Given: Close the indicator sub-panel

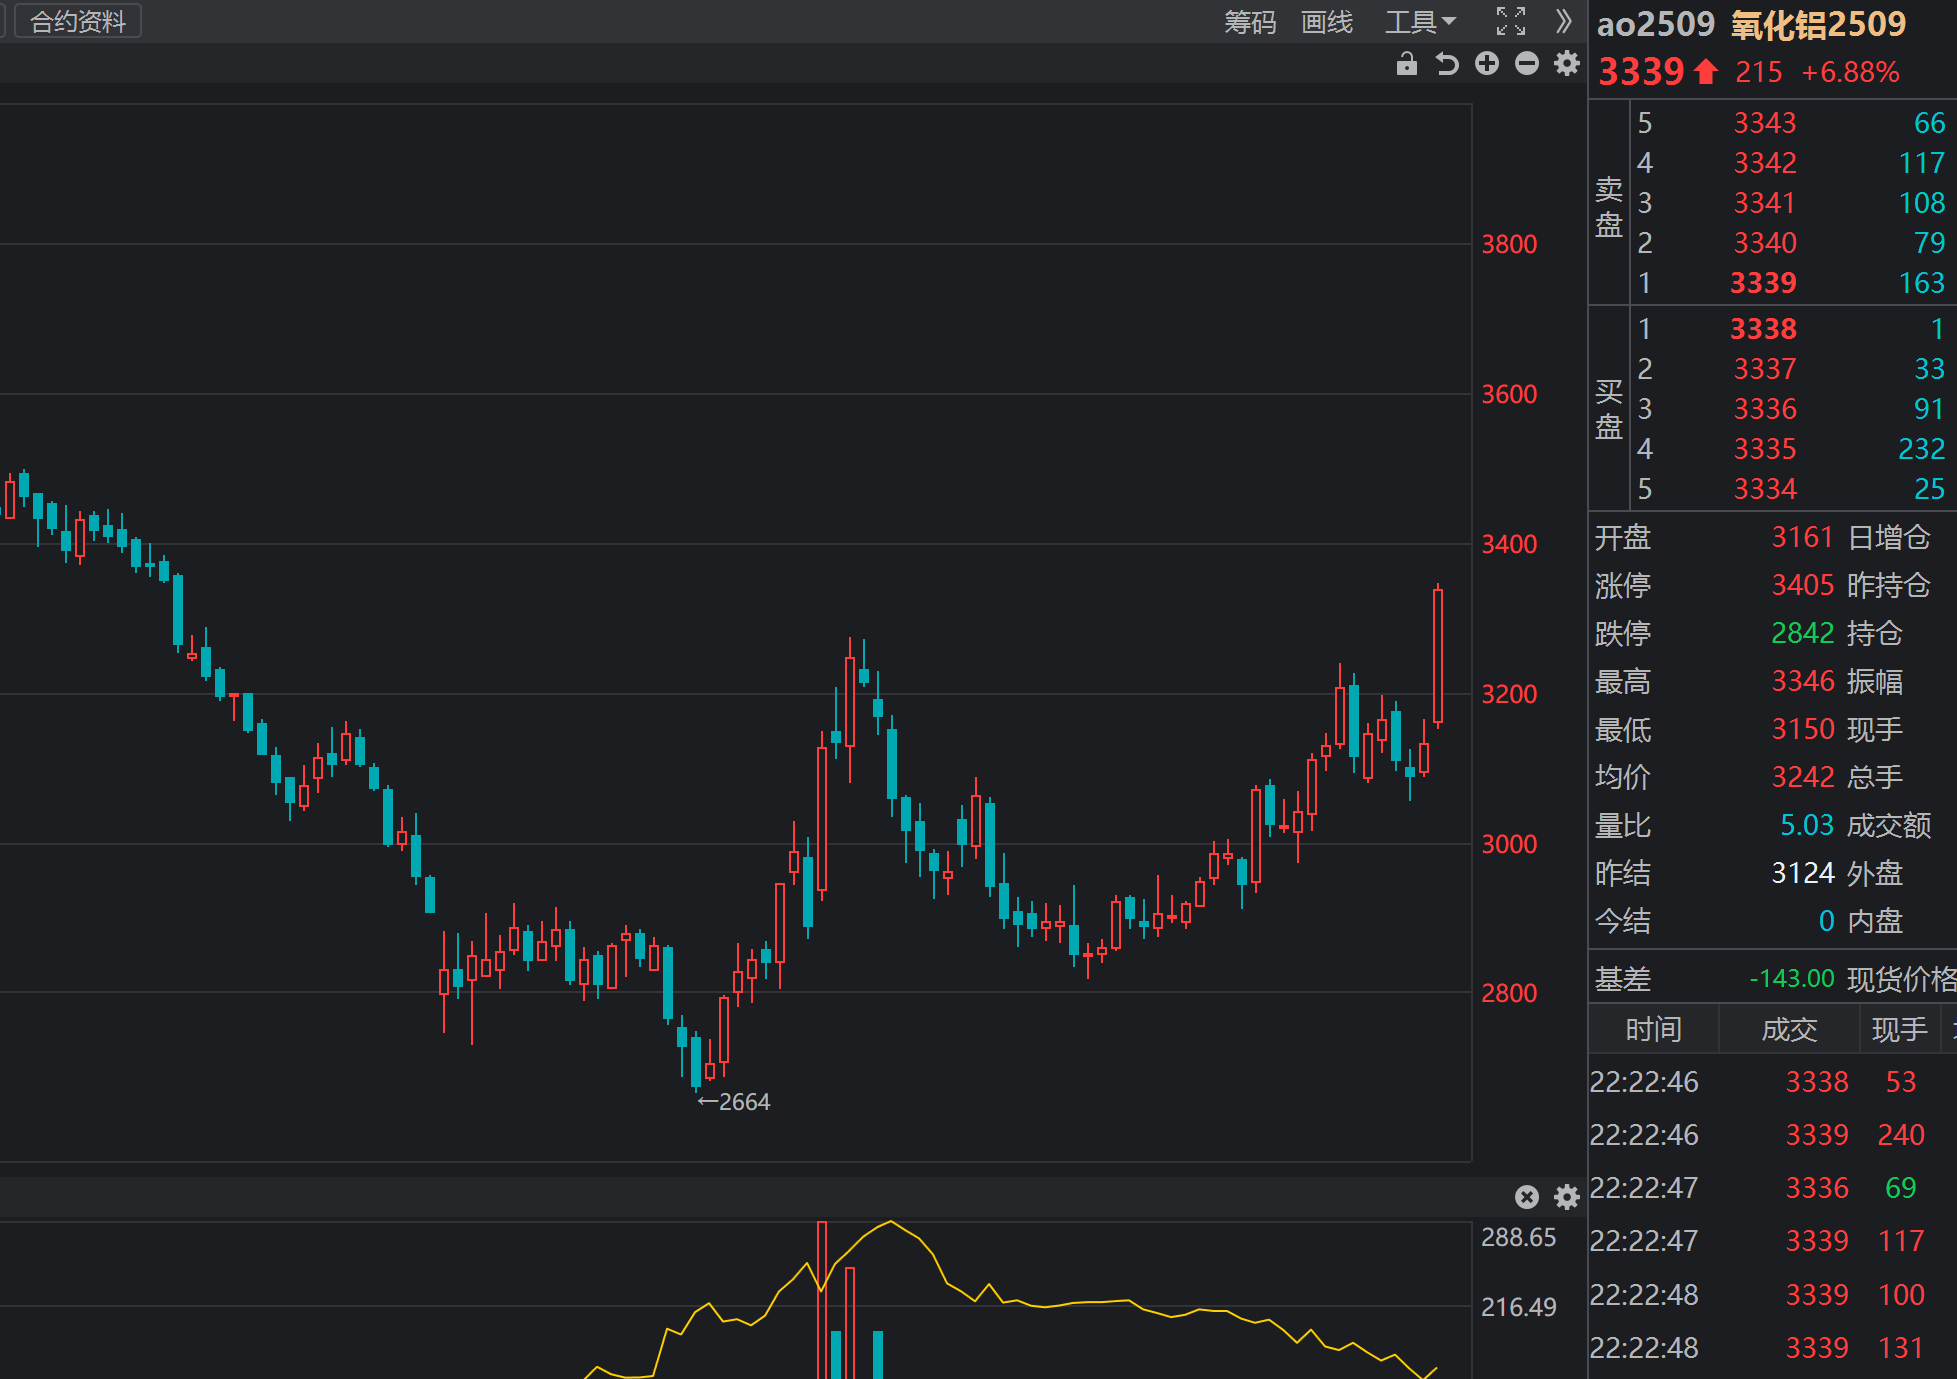Looking at the screenshot, I should pos(1527,1197).
